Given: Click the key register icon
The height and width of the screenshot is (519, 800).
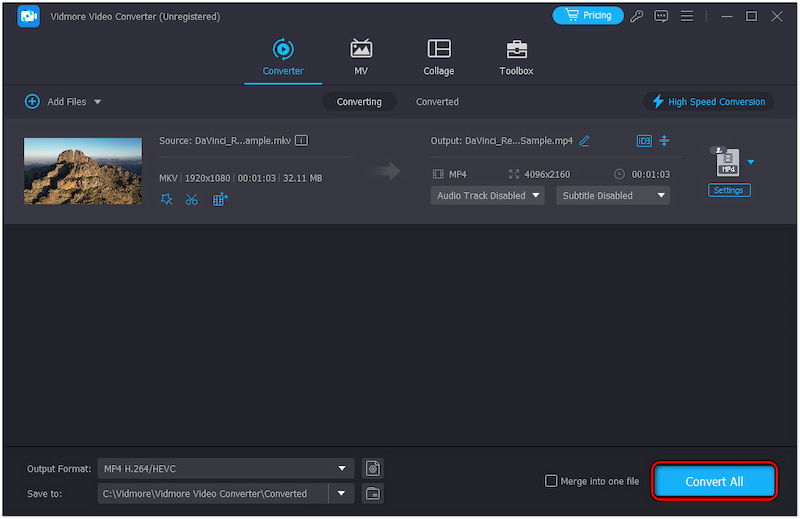Looking at the screenshot, I should coord(637,16).
